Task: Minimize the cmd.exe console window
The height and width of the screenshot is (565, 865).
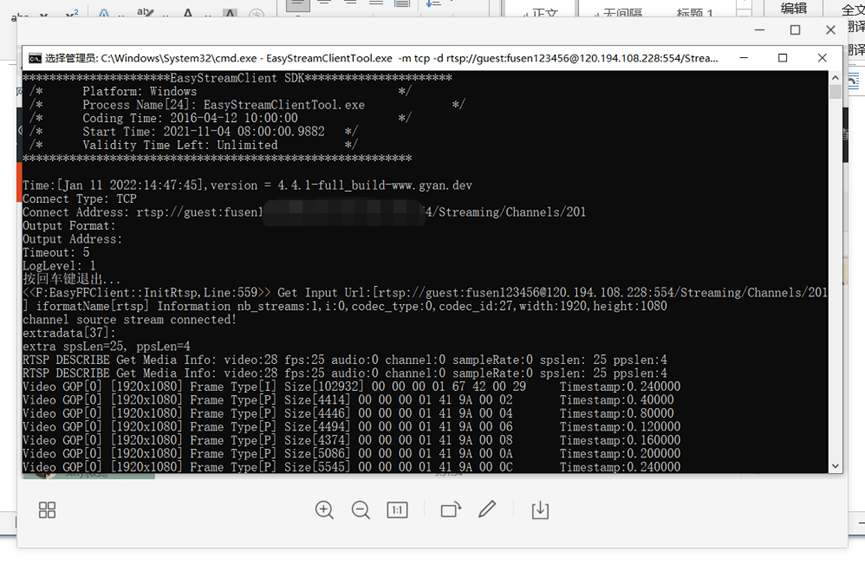Action: pos(744,57)
